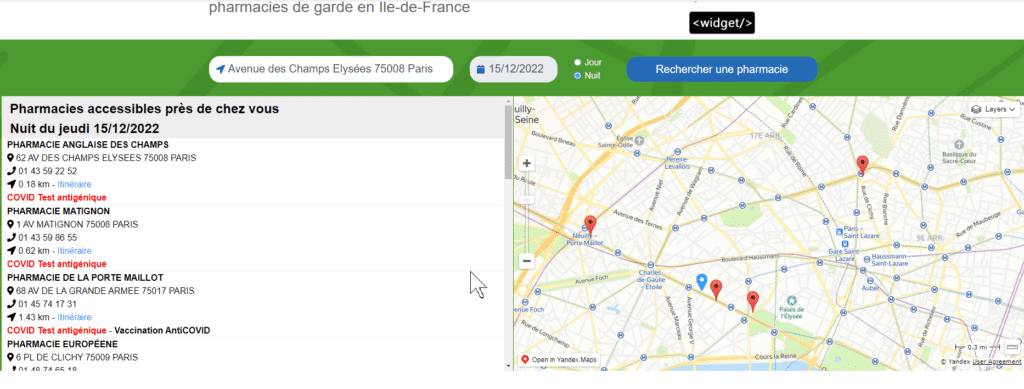Click the map pin icon of Pharmacie Anglaise address
The image size is (1024, 389).
click(x=10, y=158)
